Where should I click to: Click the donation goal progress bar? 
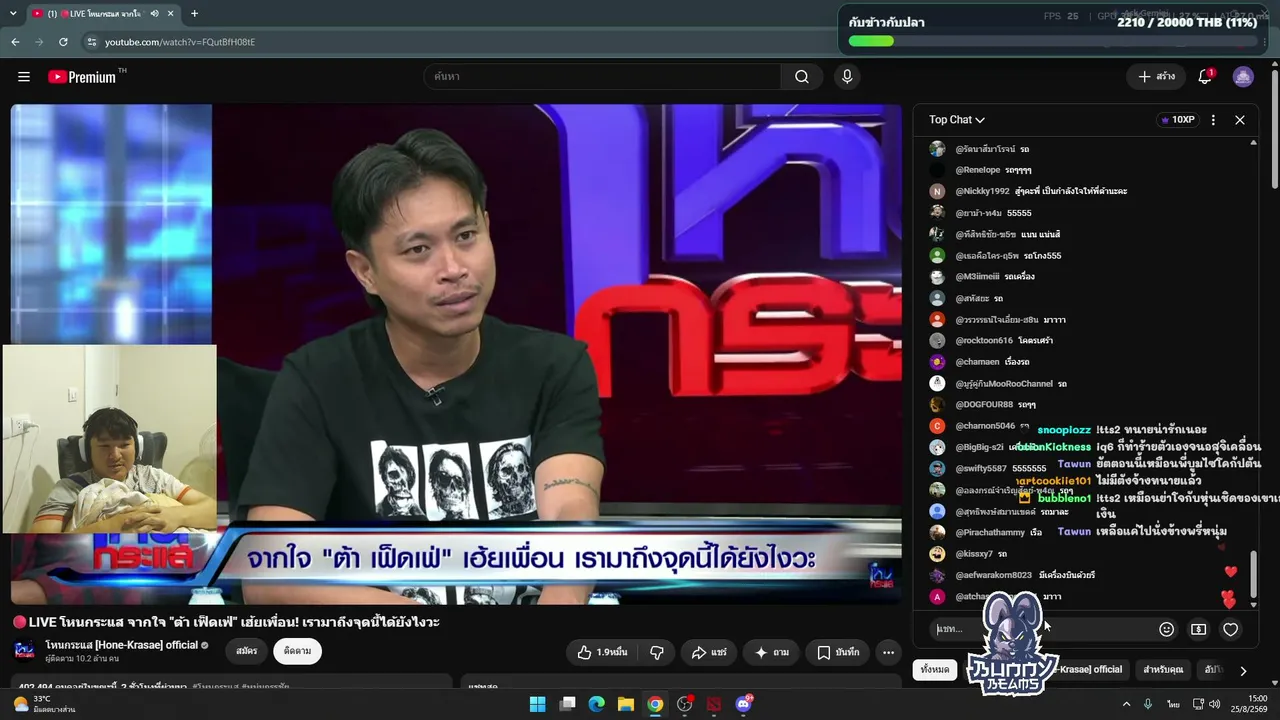pos(1052,41)
